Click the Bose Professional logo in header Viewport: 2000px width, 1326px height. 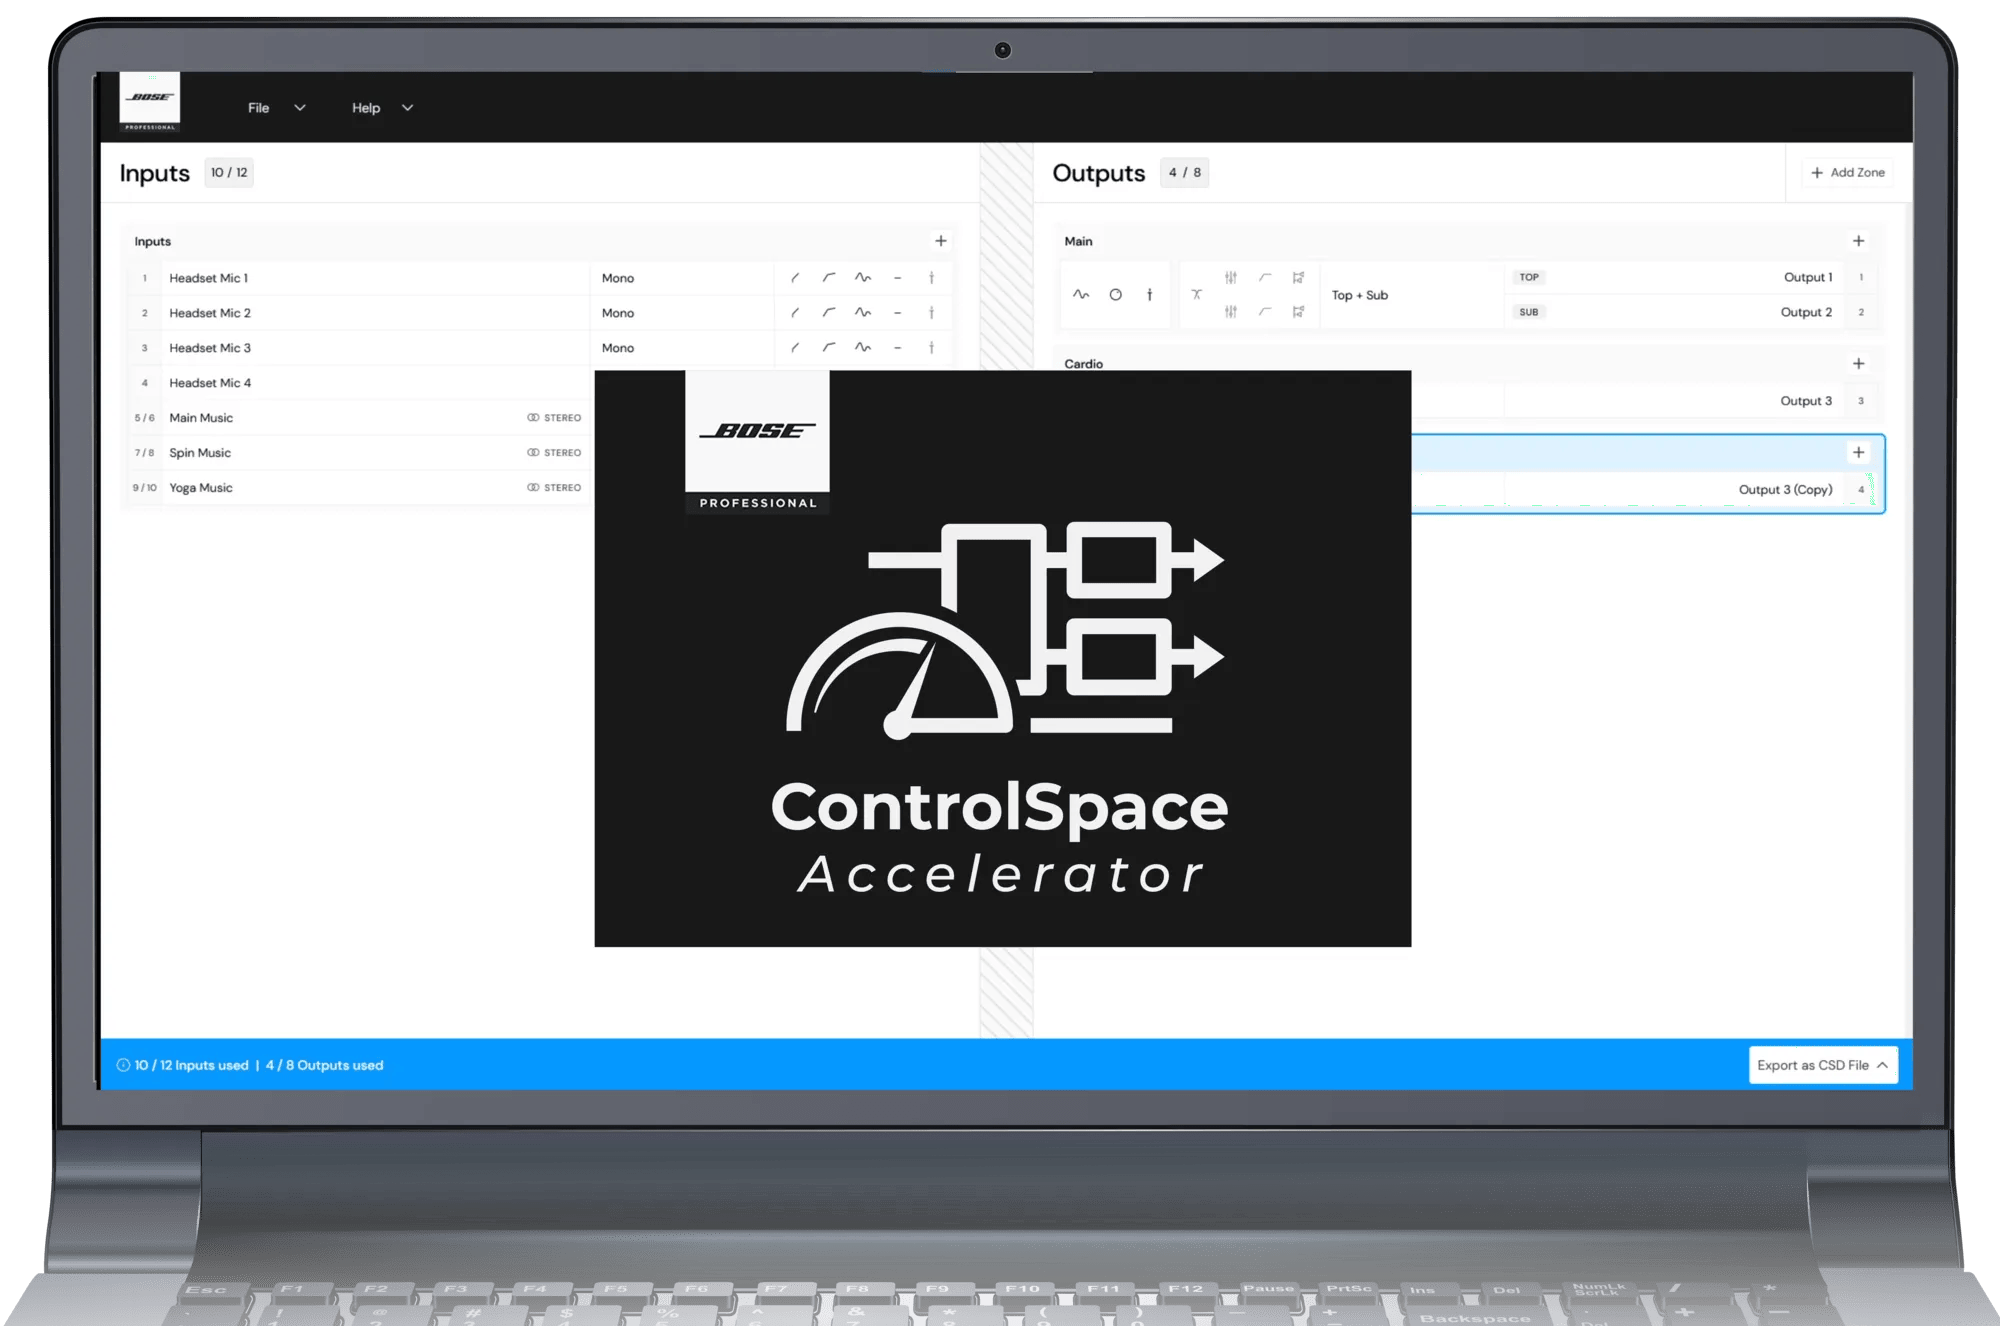[x=150, y=101]
